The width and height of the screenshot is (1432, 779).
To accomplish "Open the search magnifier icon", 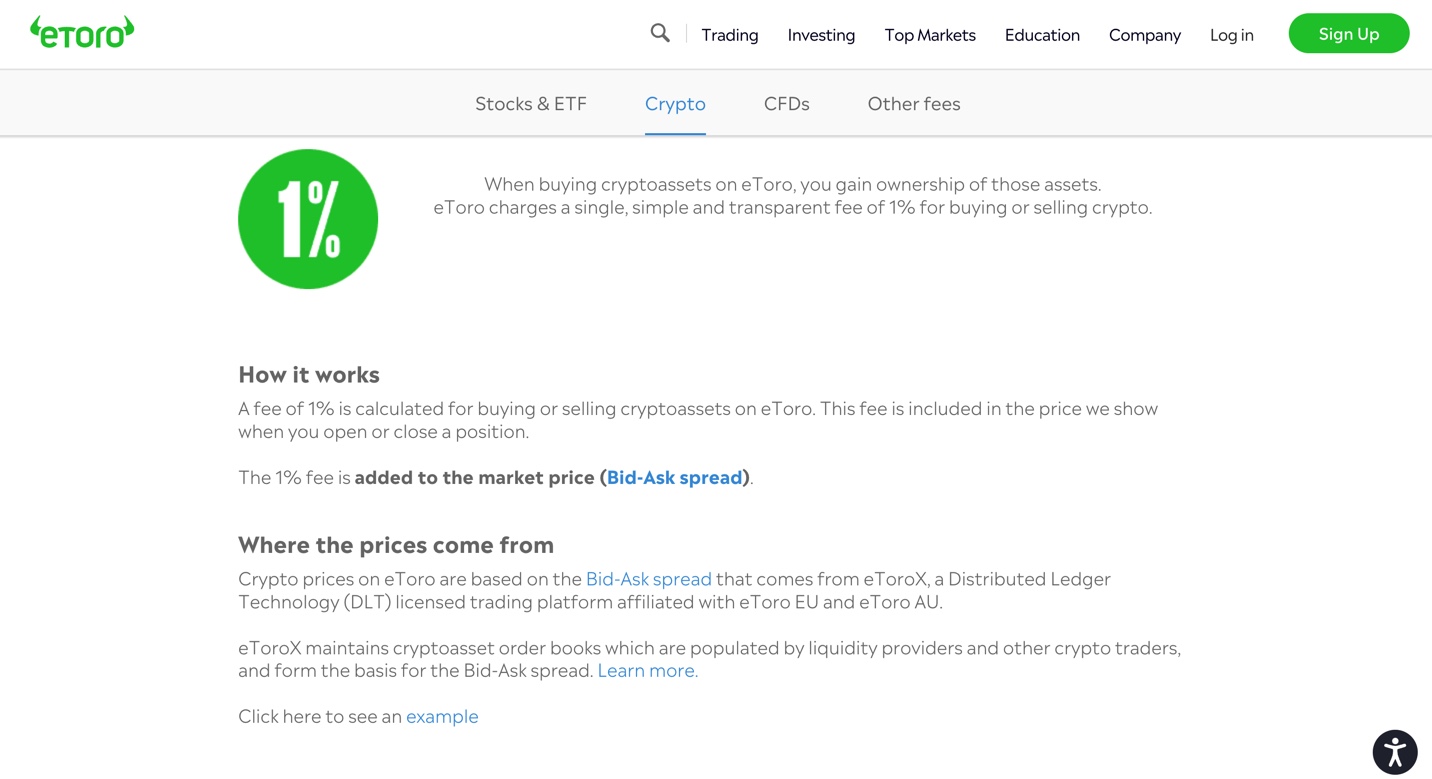I will pyautogui.click(x=660, y=33).
